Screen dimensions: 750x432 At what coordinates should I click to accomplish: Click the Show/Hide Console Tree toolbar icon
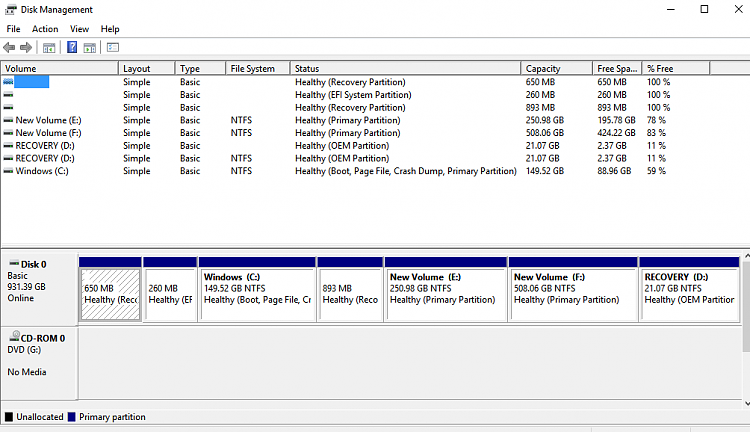(49, 47)
